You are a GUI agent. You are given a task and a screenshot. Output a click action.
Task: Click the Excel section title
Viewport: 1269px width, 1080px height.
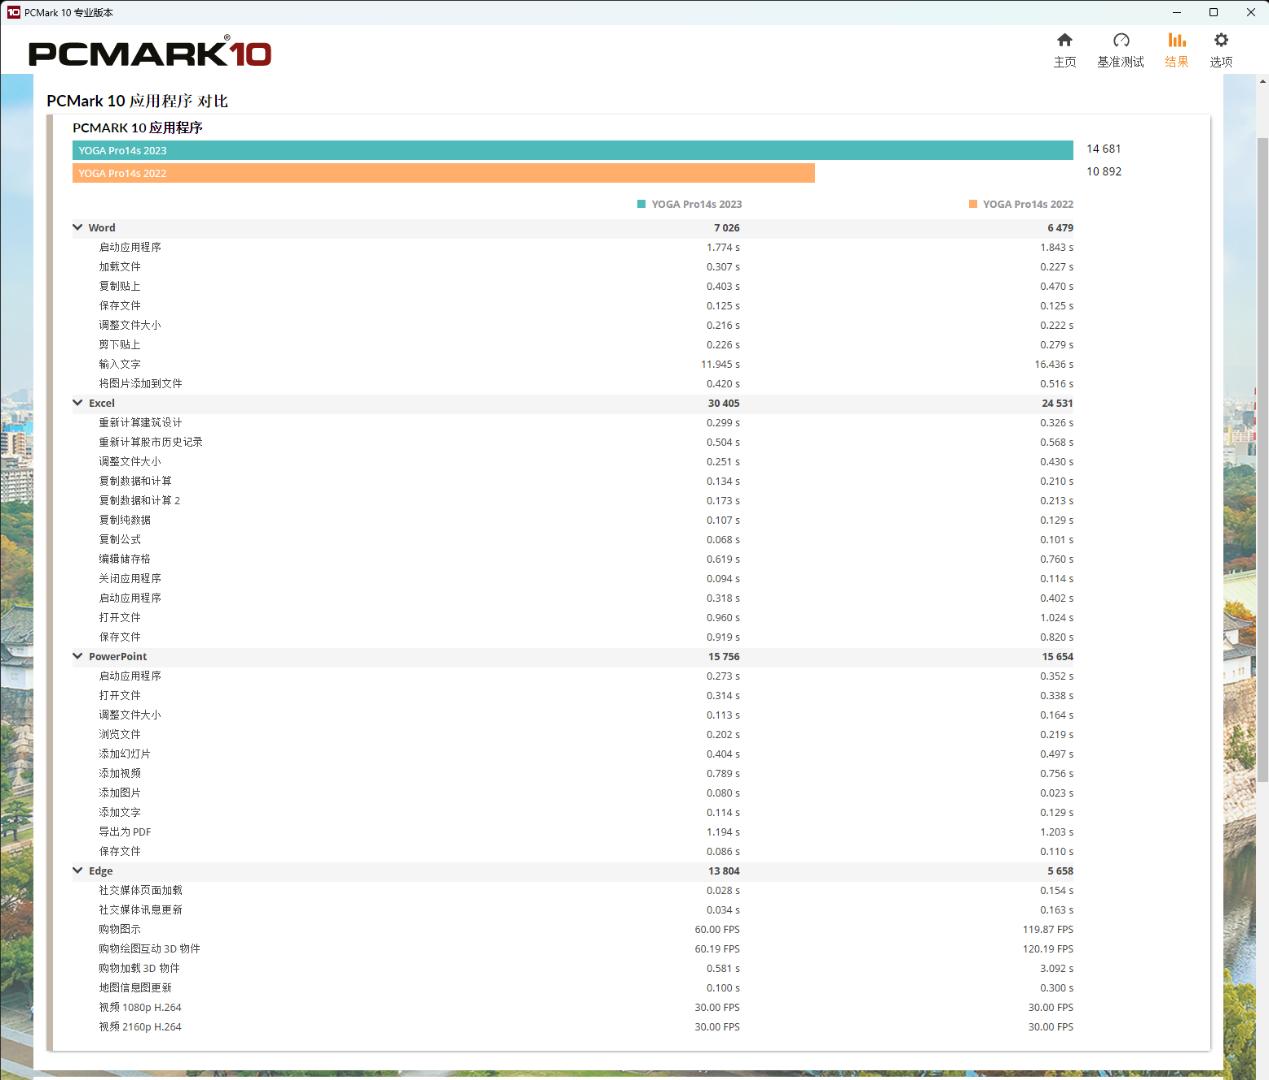click(102, 404)
